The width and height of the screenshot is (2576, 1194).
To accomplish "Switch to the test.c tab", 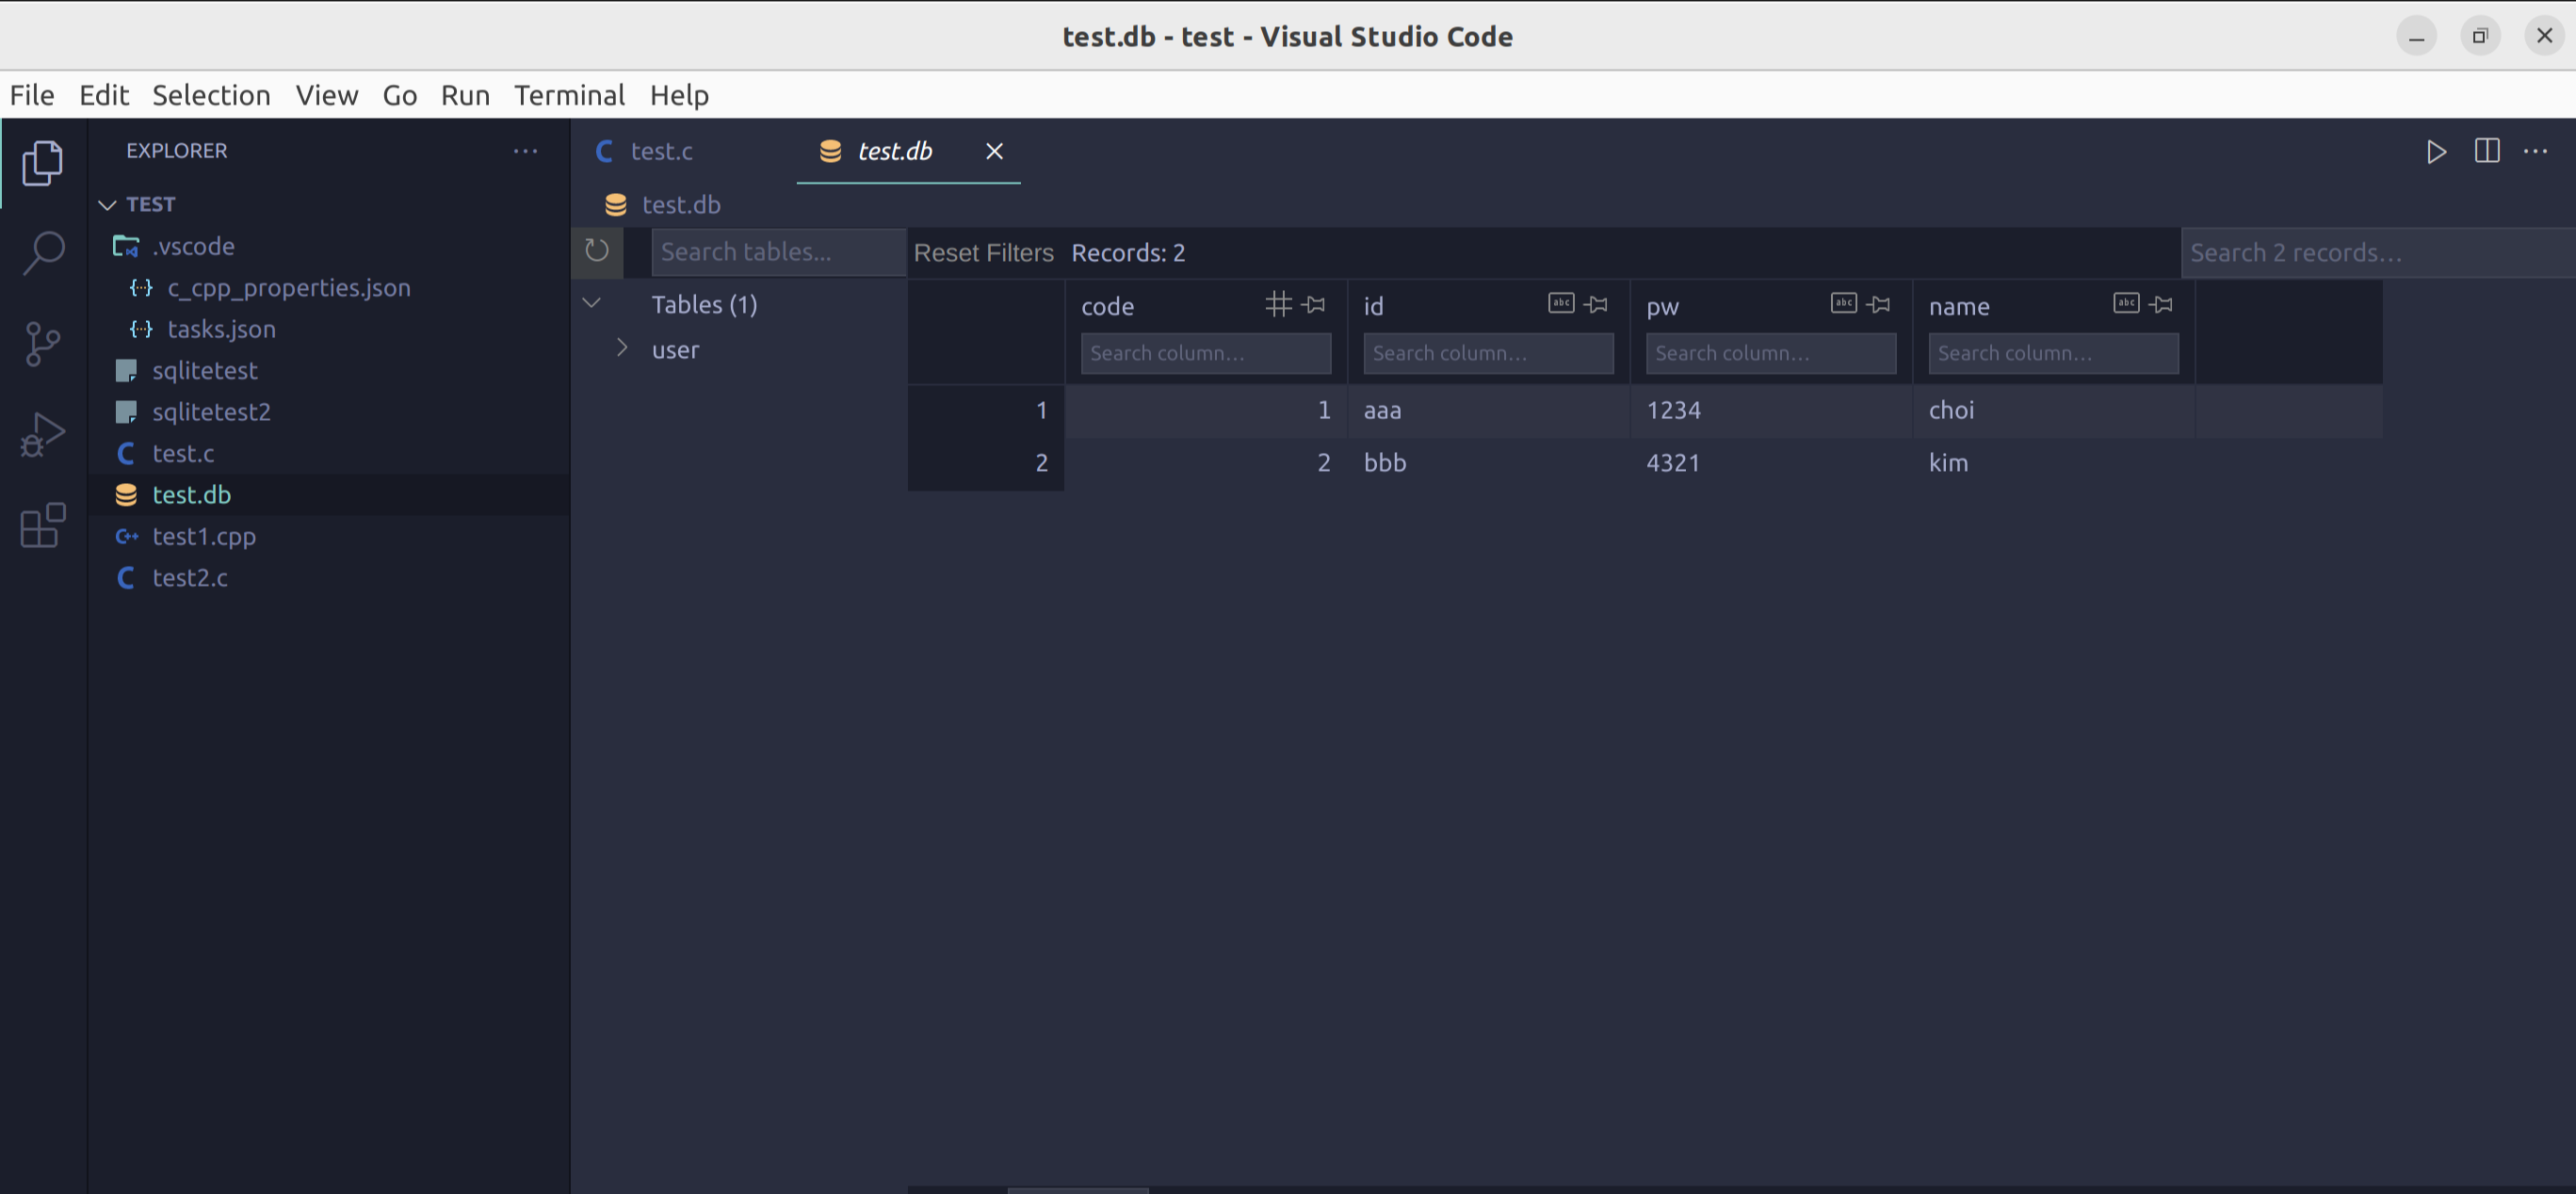I will (x=661, y=151).
